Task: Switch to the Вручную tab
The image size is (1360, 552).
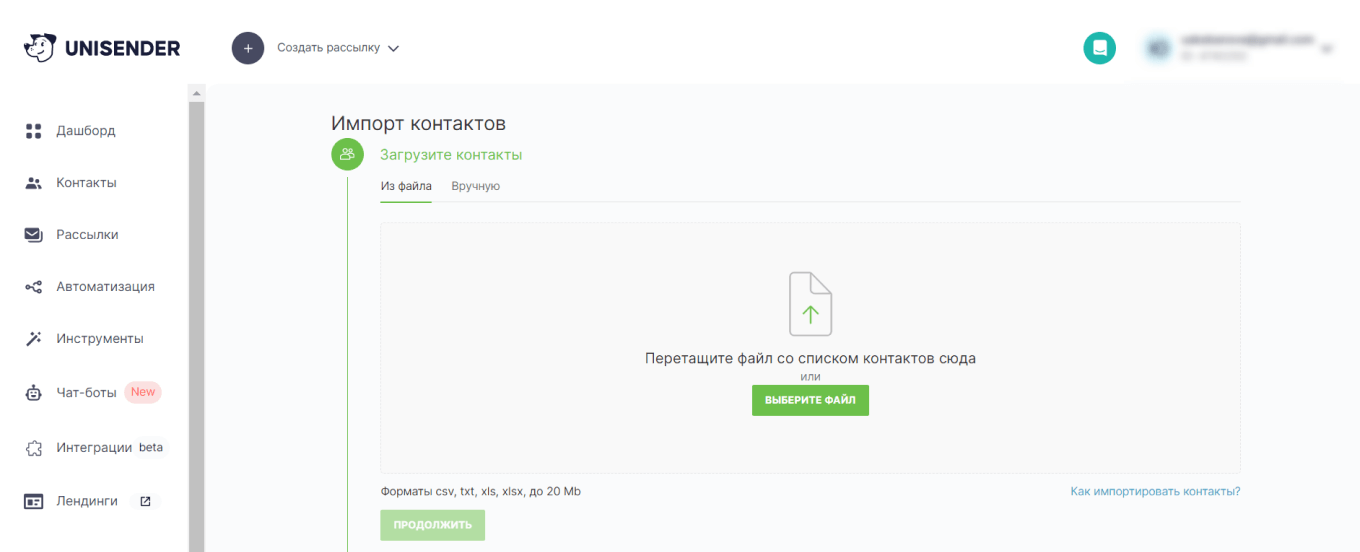Action: coord(476,186)
